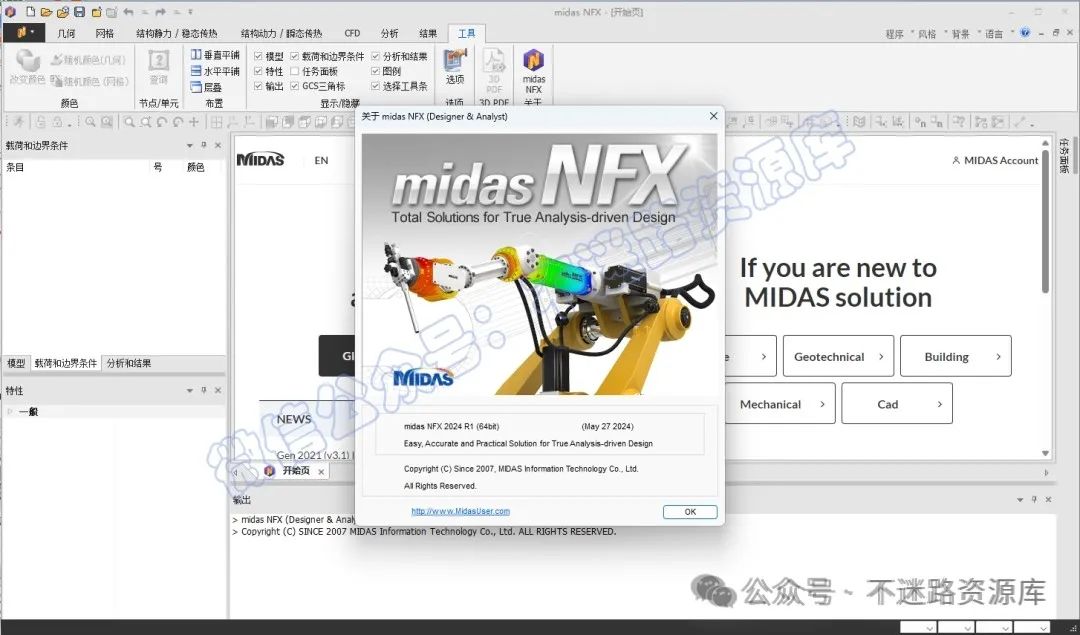Image resolution: width=1080 pixels, height=635 pixels.
Task: Click the Open folder icon in quick access toolbar
Action: pos(46,12)
